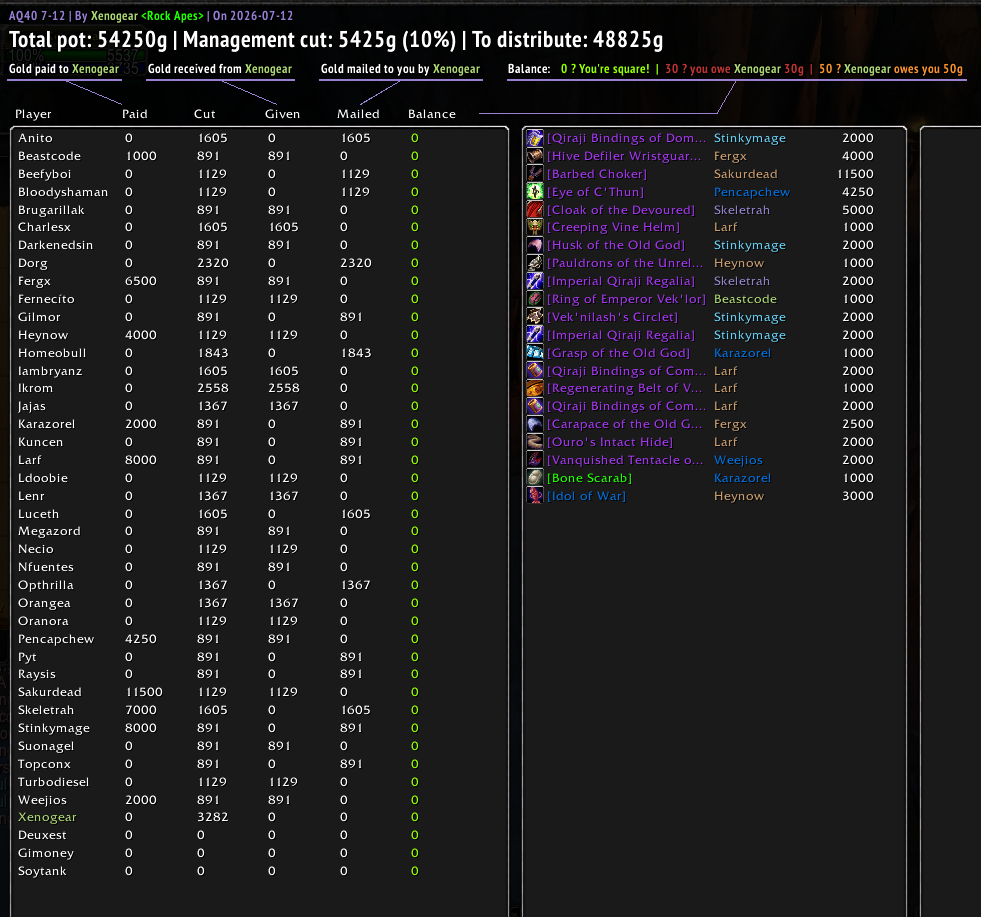
Task: Click the 11500 price for Barbed Choker
Action: click(855, 174)
